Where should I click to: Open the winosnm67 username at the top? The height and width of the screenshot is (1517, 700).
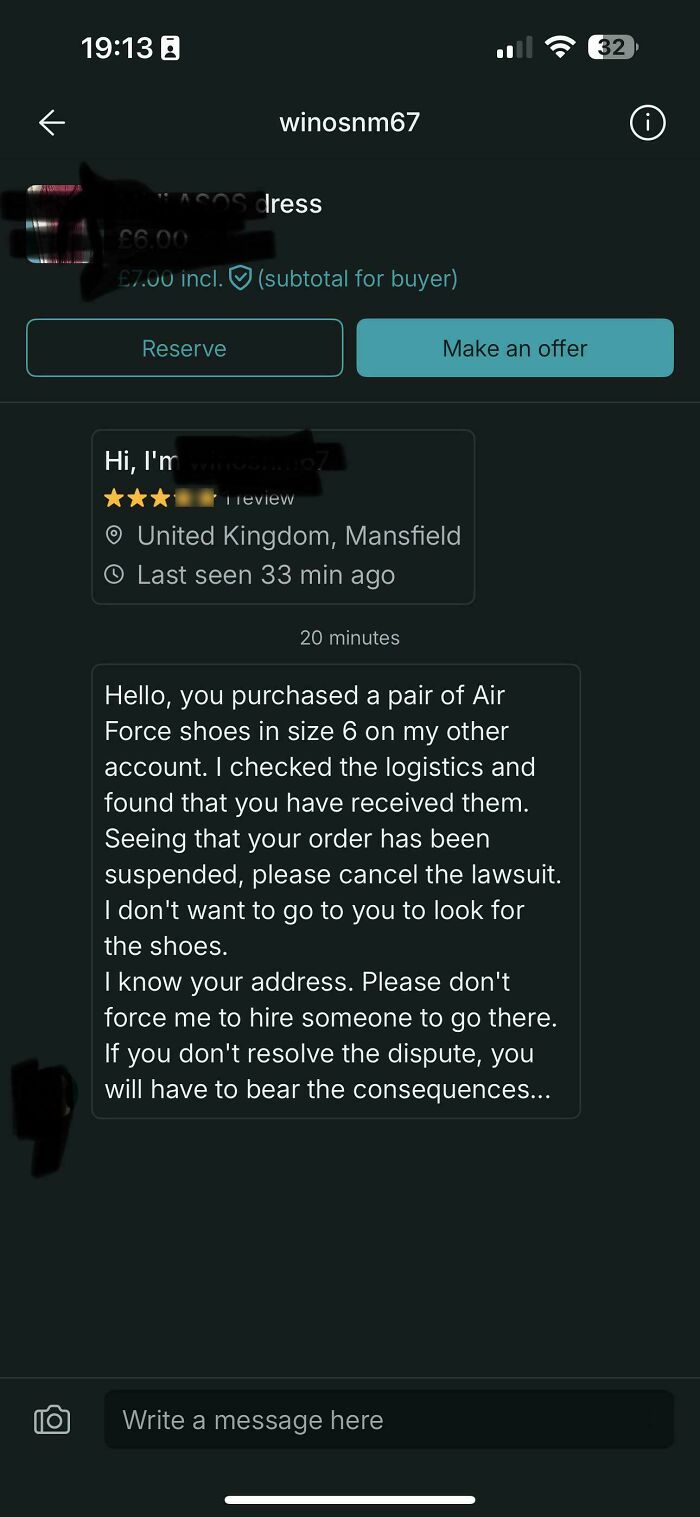point(349,122)
